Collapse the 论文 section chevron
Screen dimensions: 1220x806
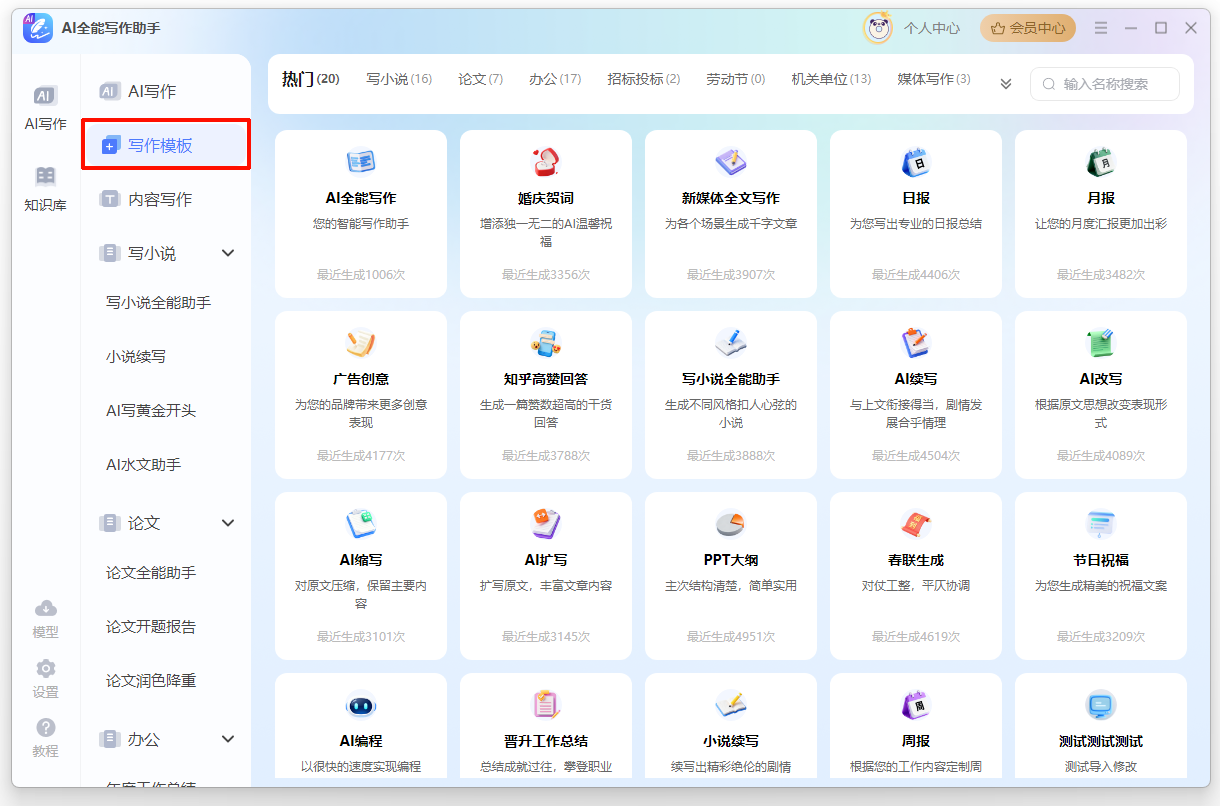228,523
